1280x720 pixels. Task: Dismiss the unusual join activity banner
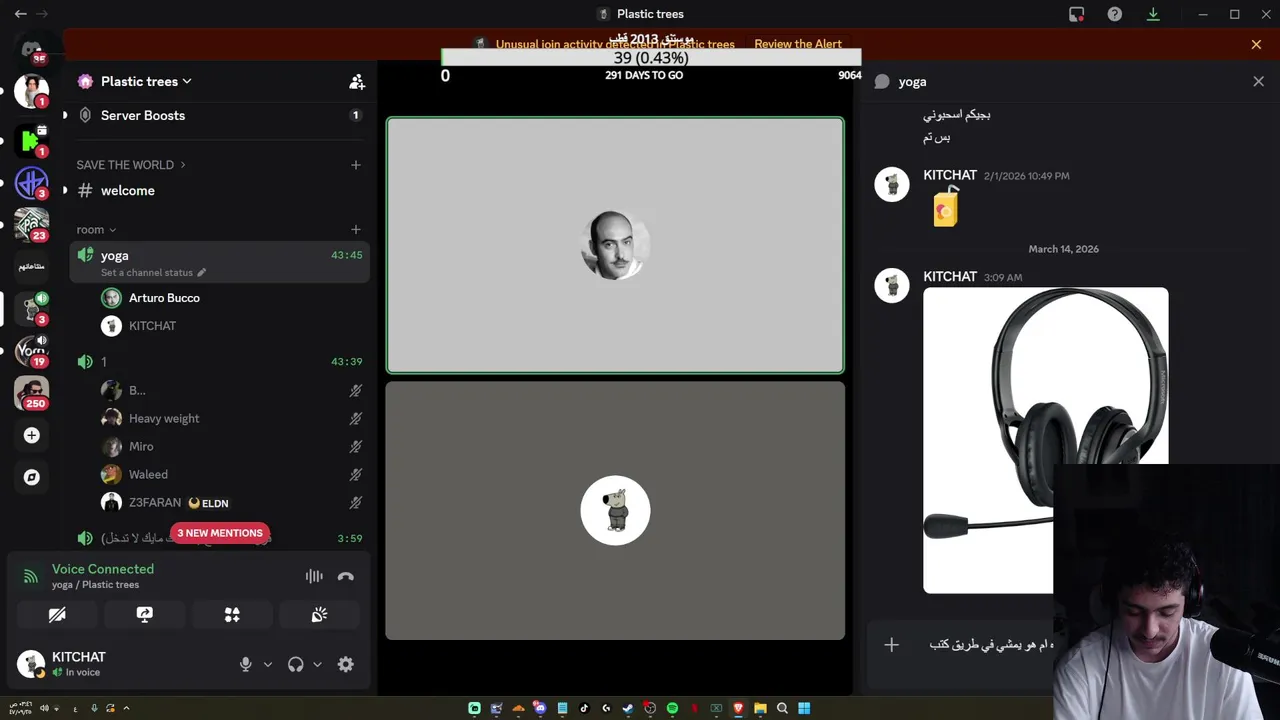click(x=1256, y=44)
